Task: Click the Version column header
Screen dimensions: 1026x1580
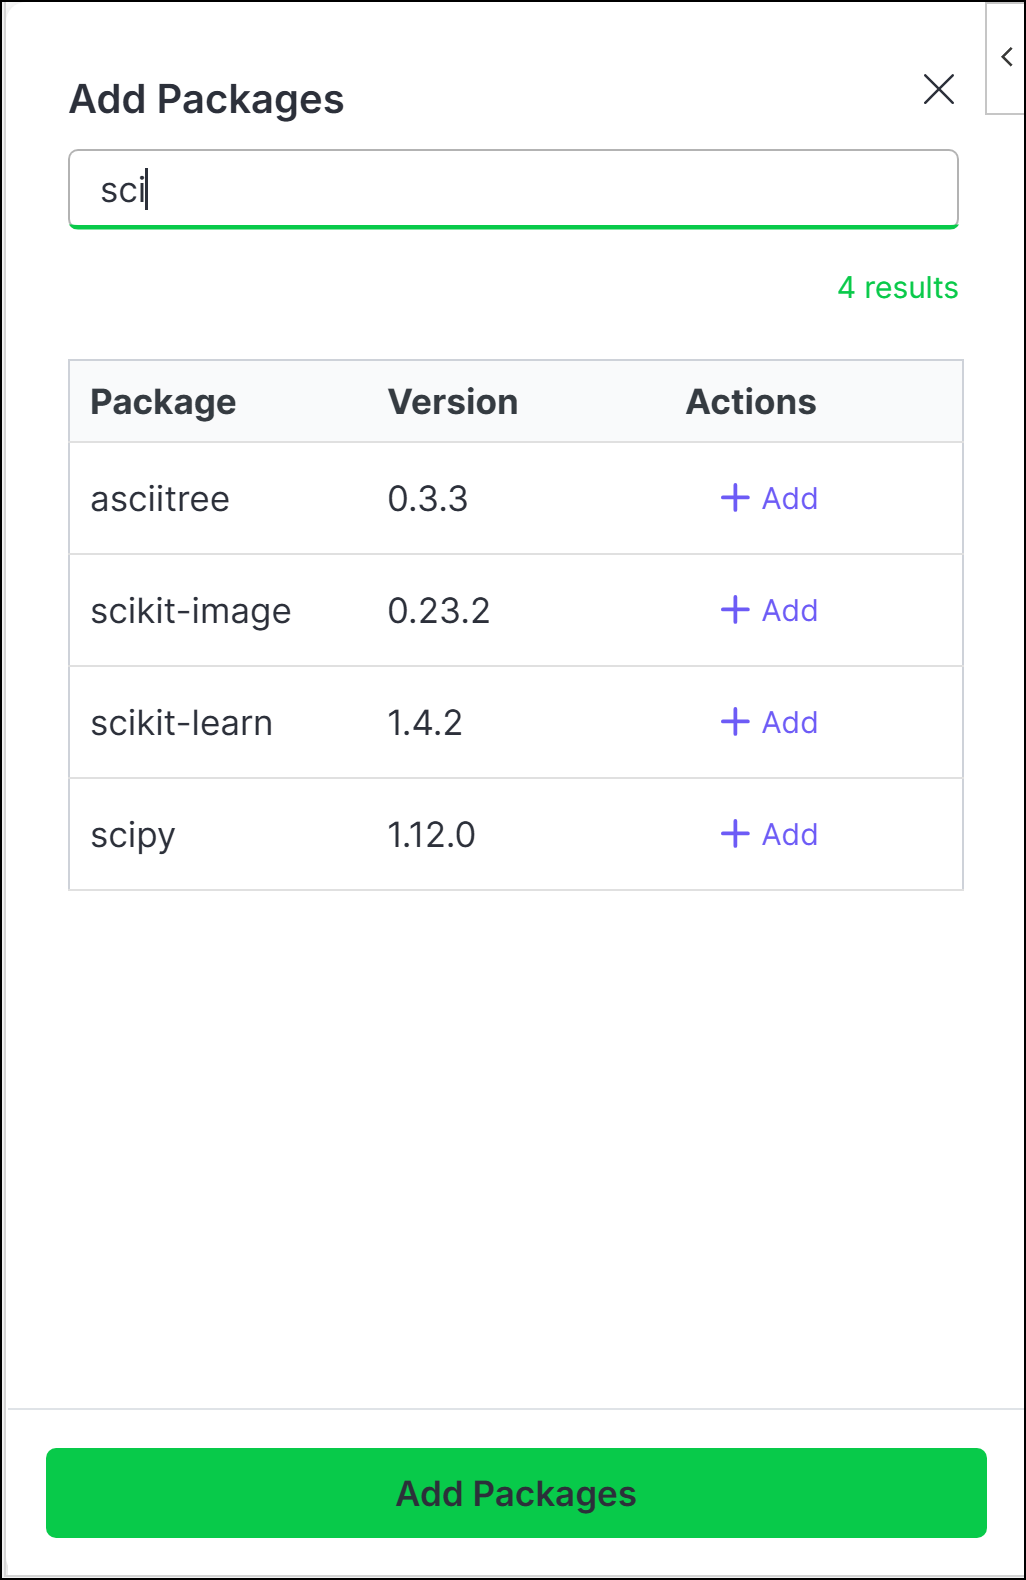Action: click(x=453, y=402)
